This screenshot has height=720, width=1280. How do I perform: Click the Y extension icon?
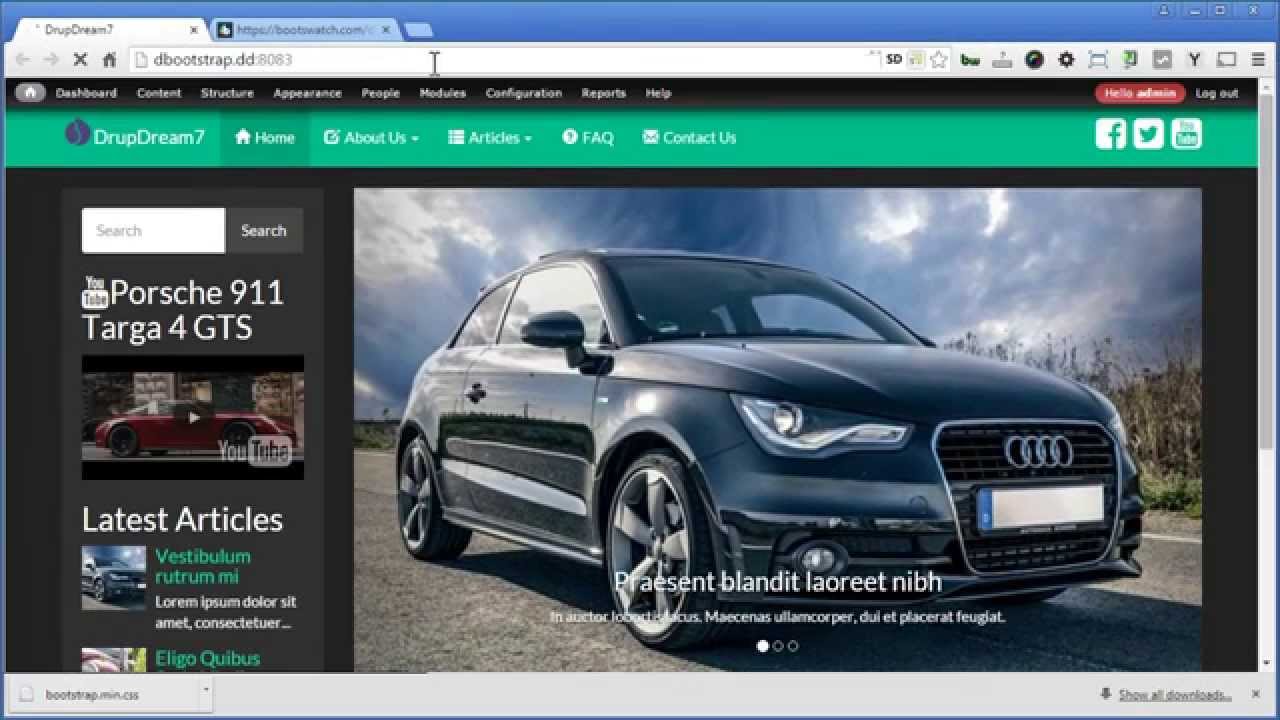coord(1194,60)
